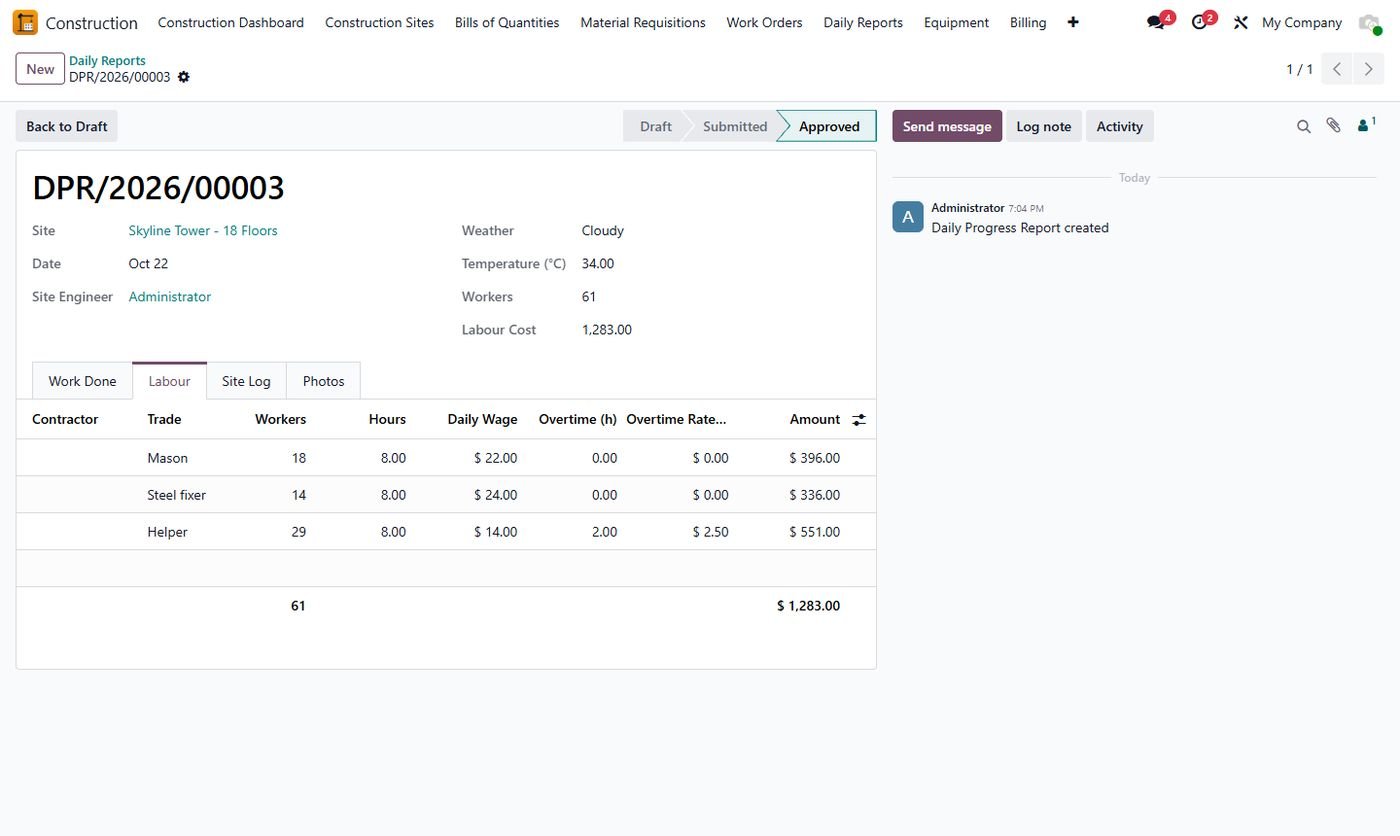Image resolution: width=1400 pixels, height=836 pixels.
Task: Open the chat messages icon
Action: coord(1157,22)
